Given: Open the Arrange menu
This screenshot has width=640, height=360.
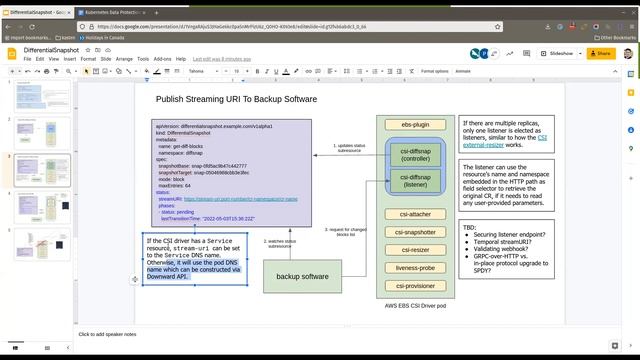Looking at the screenshot, I should point(124,59).
